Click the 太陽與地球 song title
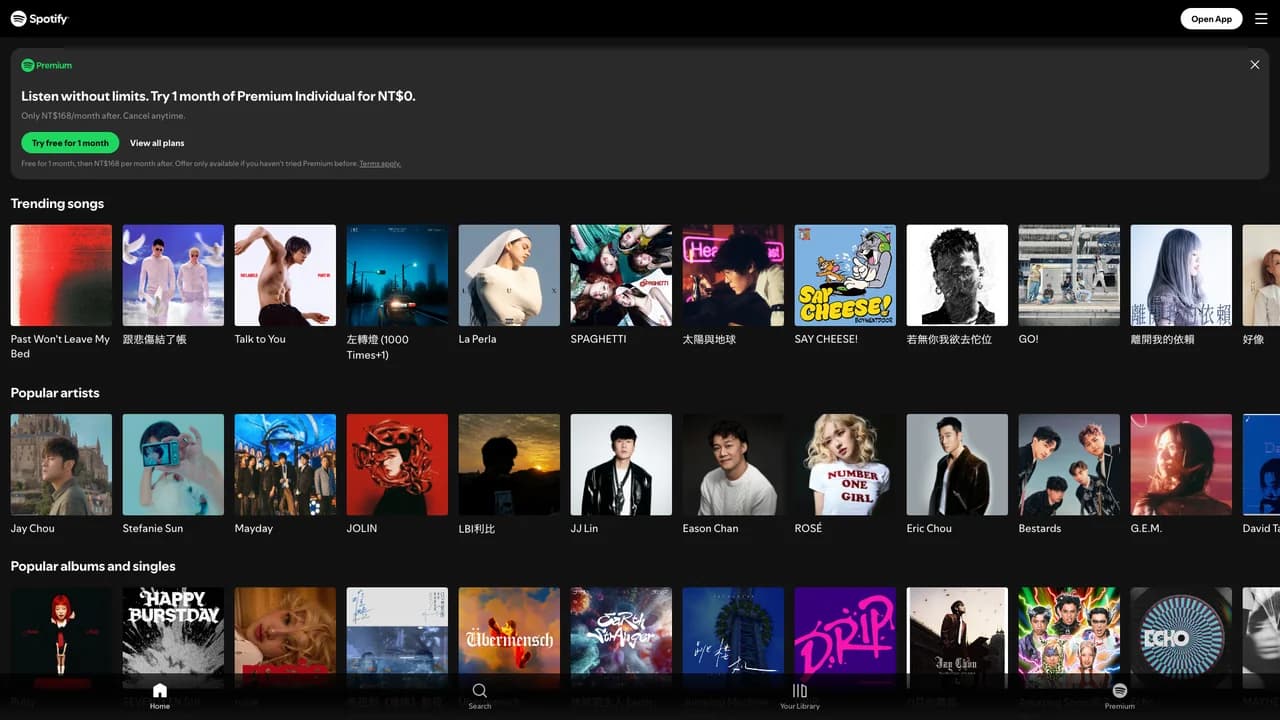The width and height of the screenshot is (1280, 720). pos(709,340)
